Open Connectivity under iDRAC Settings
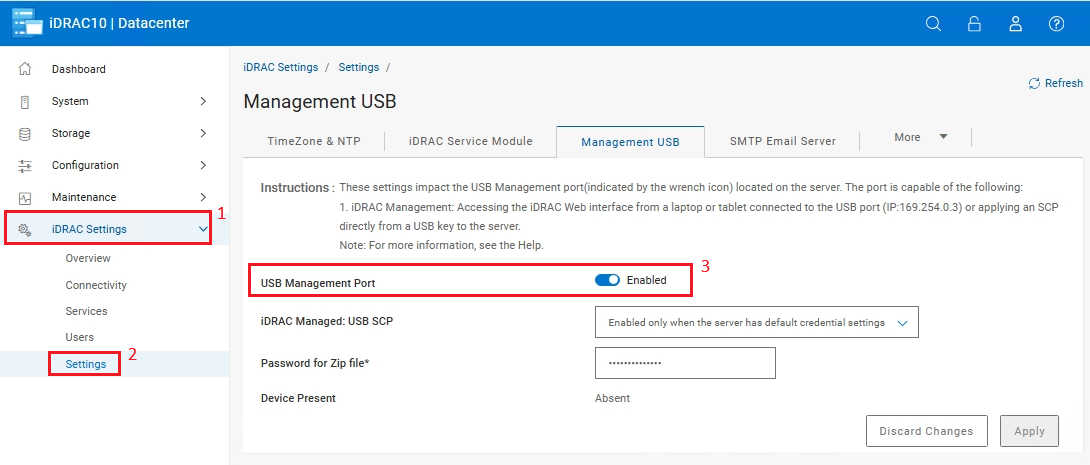The image size is (1090, 465). click(x=96, y=285)
